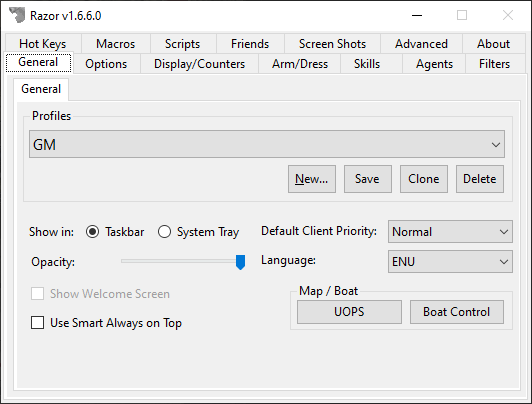Go to the Scripts tab
Screen dimensions: 532x404
point(183,44)
